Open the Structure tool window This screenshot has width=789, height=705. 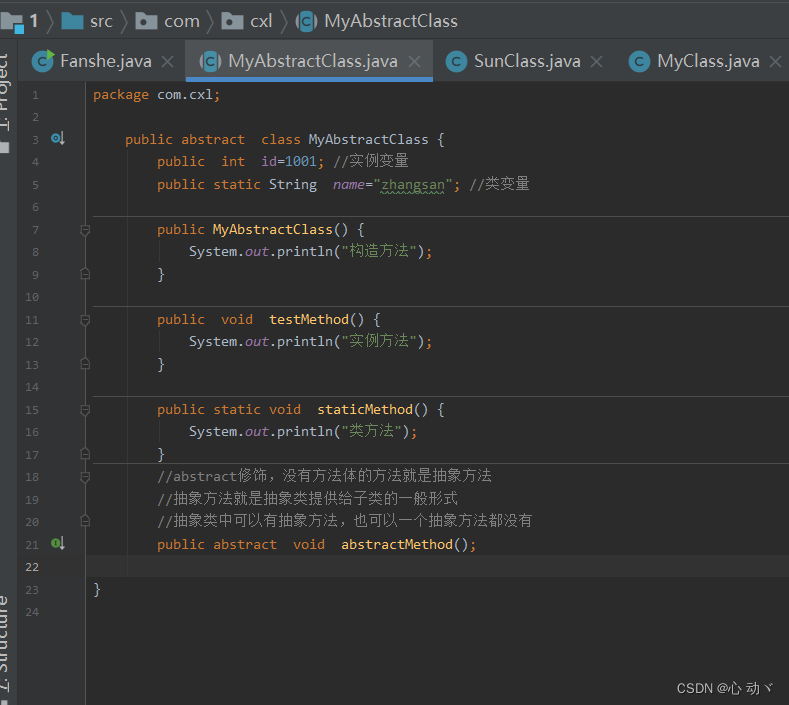tap(5, 648)
